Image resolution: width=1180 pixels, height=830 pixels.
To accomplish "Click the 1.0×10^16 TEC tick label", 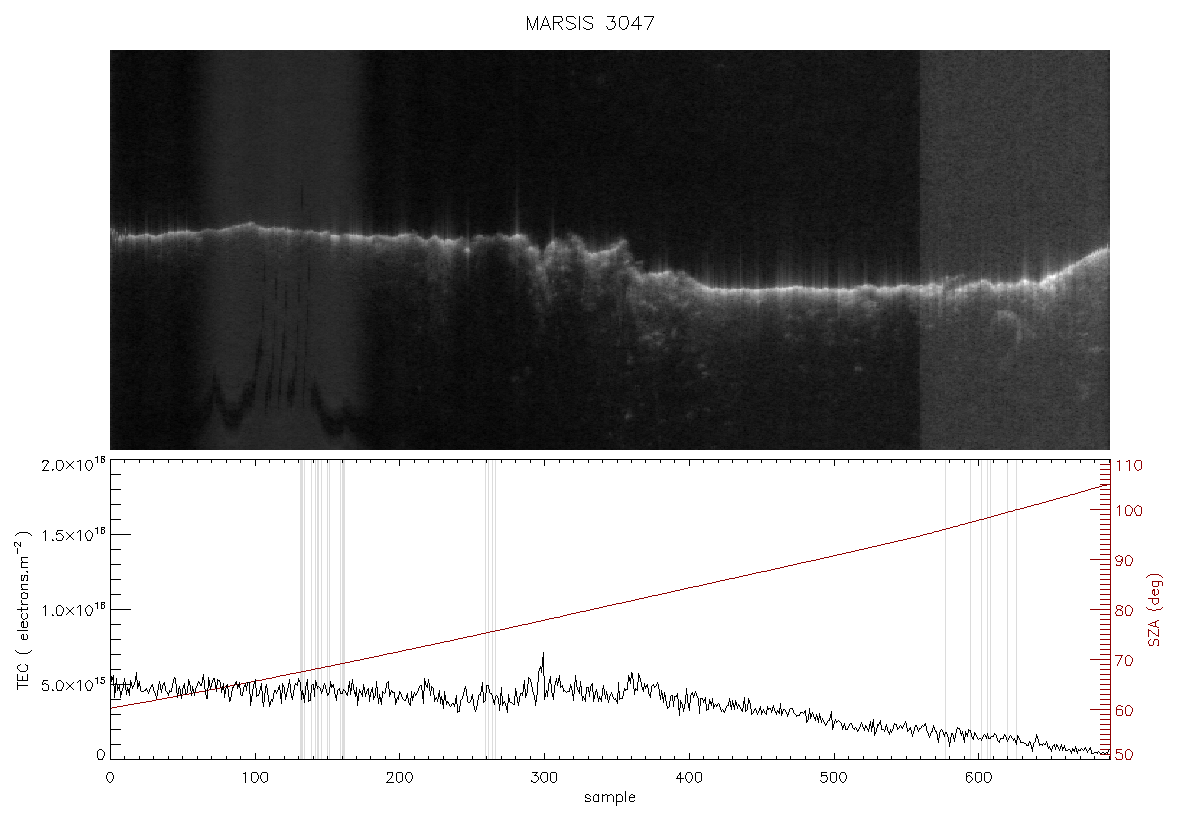I will (x=73, y=610).
